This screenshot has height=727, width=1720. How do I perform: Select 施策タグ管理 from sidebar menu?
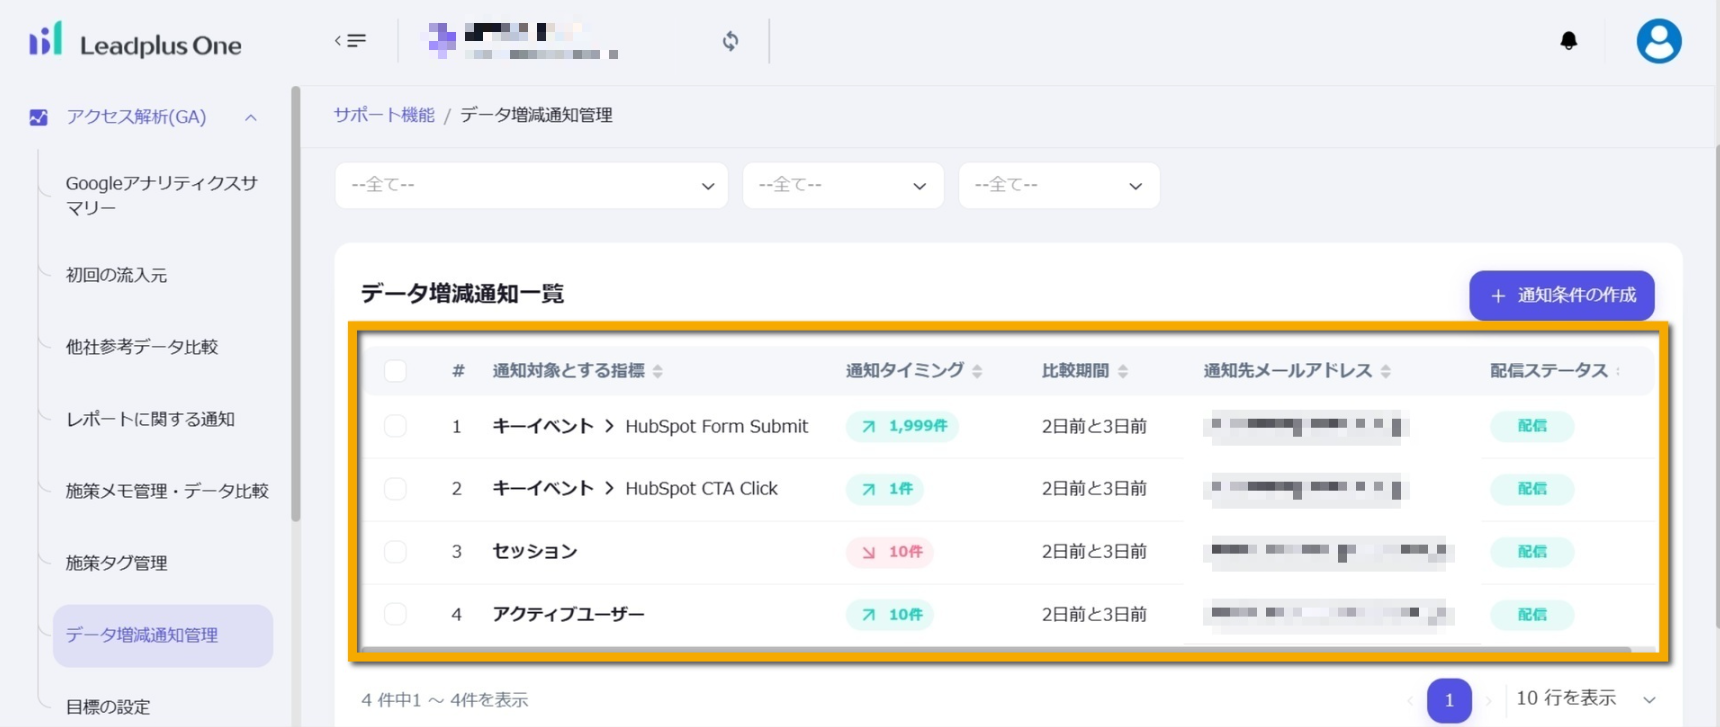116,563
